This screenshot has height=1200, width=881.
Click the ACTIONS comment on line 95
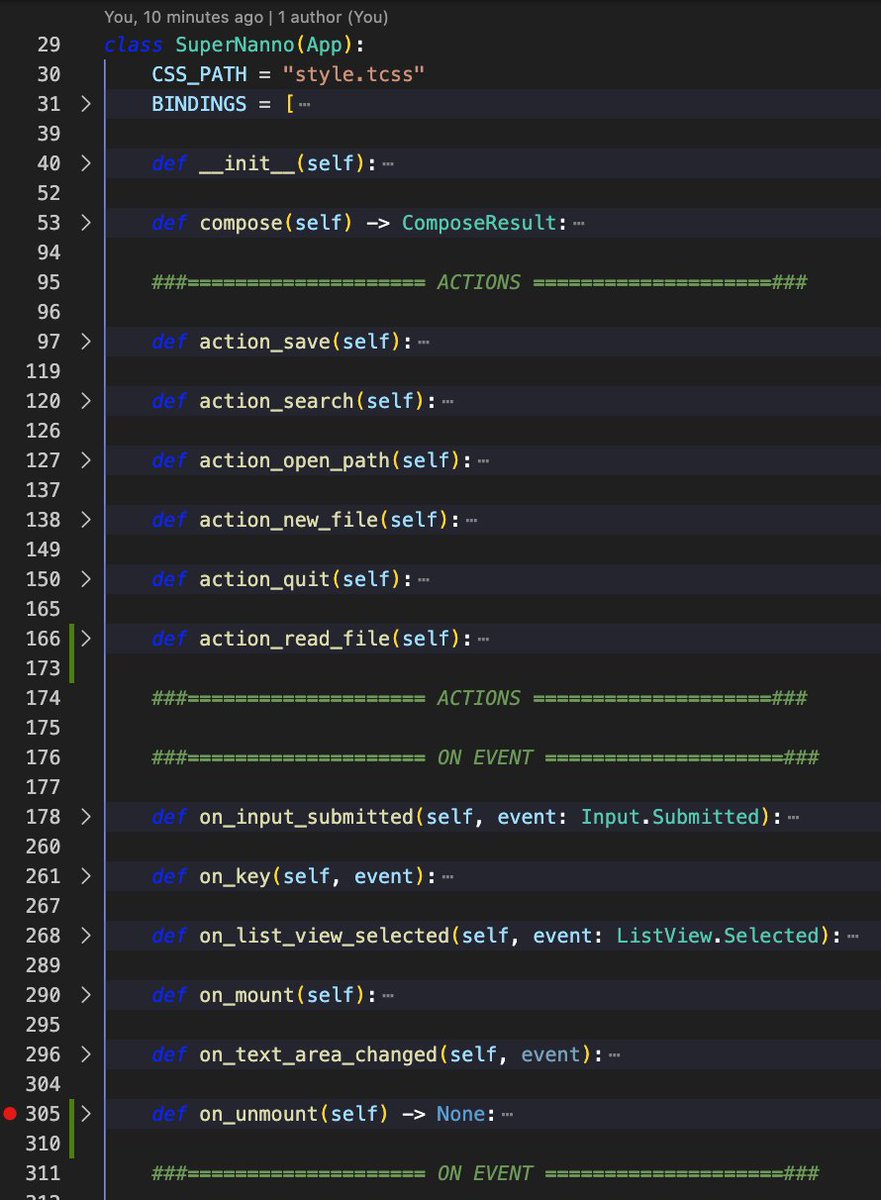point(479,283)
